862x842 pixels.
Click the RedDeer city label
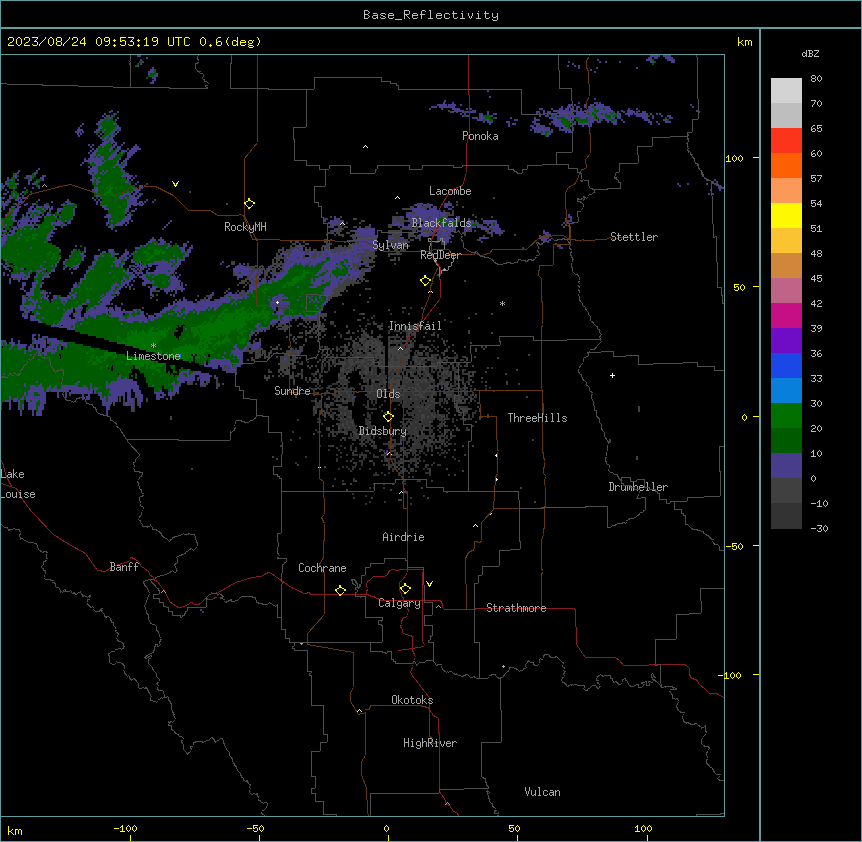coord(441,255)
